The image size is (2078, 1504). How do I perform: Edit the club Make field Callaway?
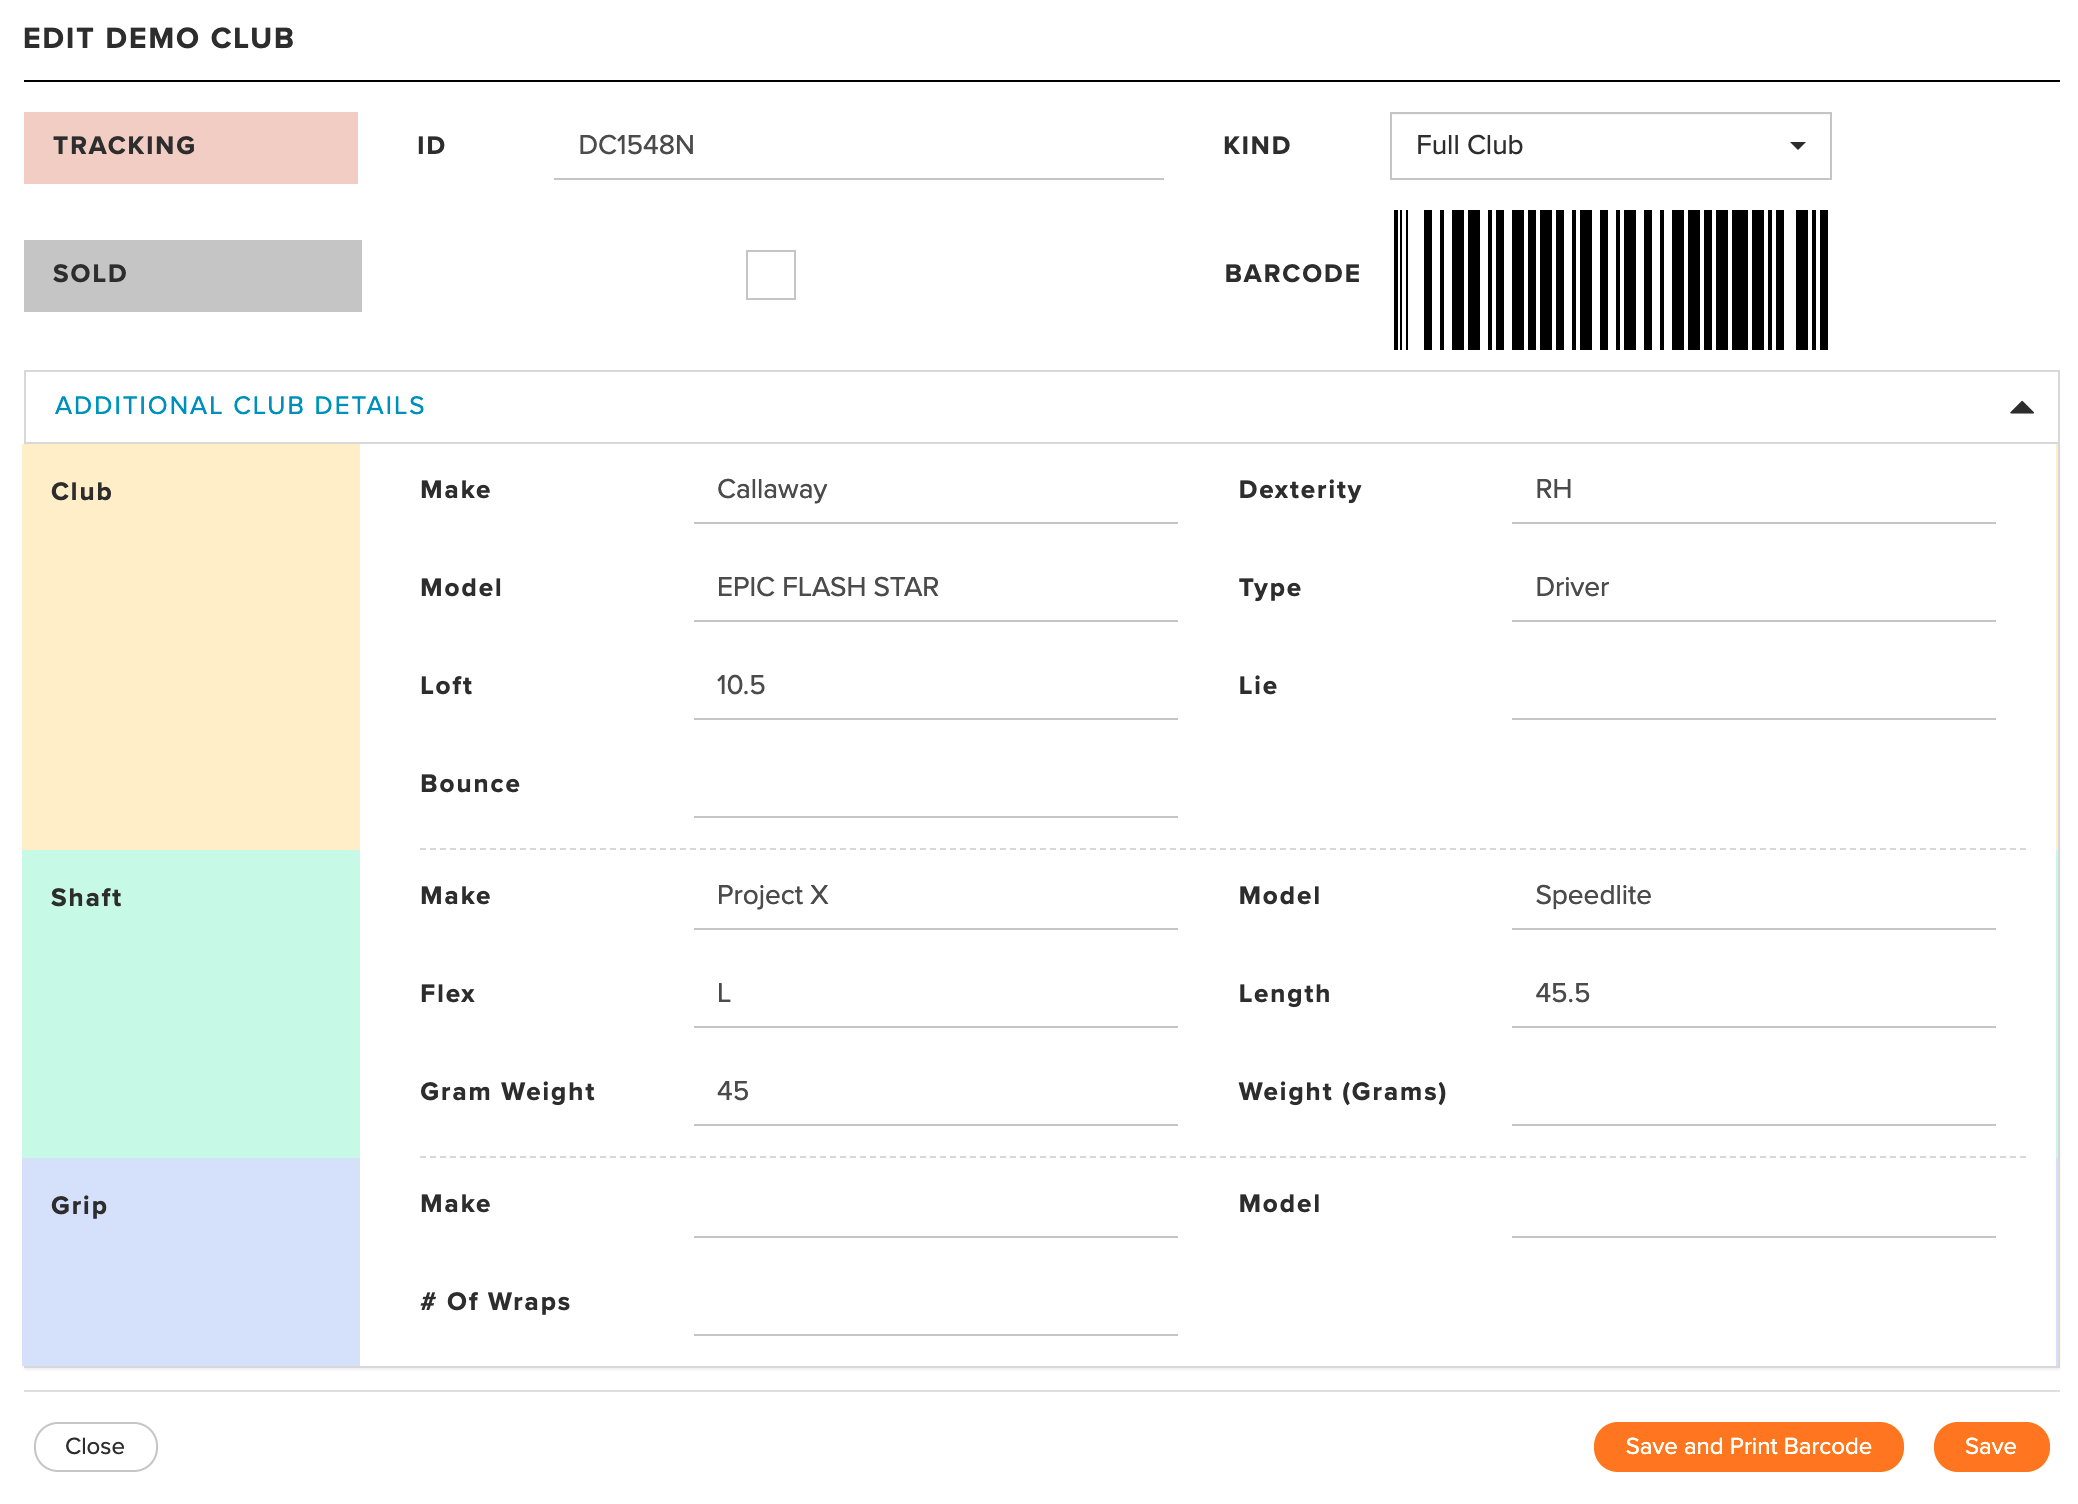(935, 490)
